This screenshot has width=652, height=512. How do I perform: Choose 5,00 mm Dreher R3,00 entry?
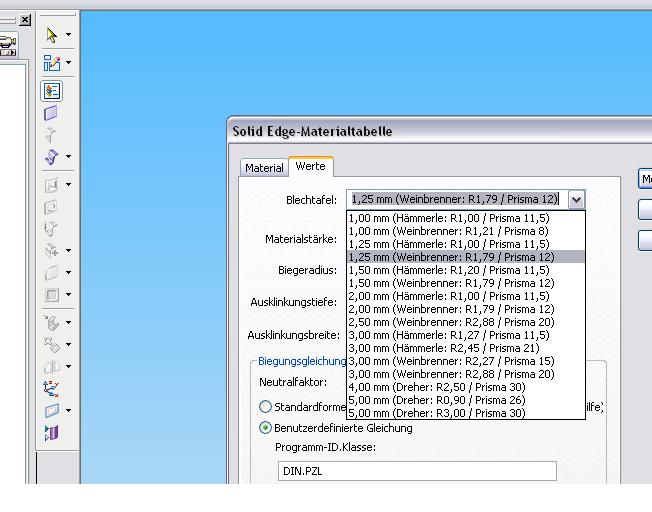[x=466, y=413]
